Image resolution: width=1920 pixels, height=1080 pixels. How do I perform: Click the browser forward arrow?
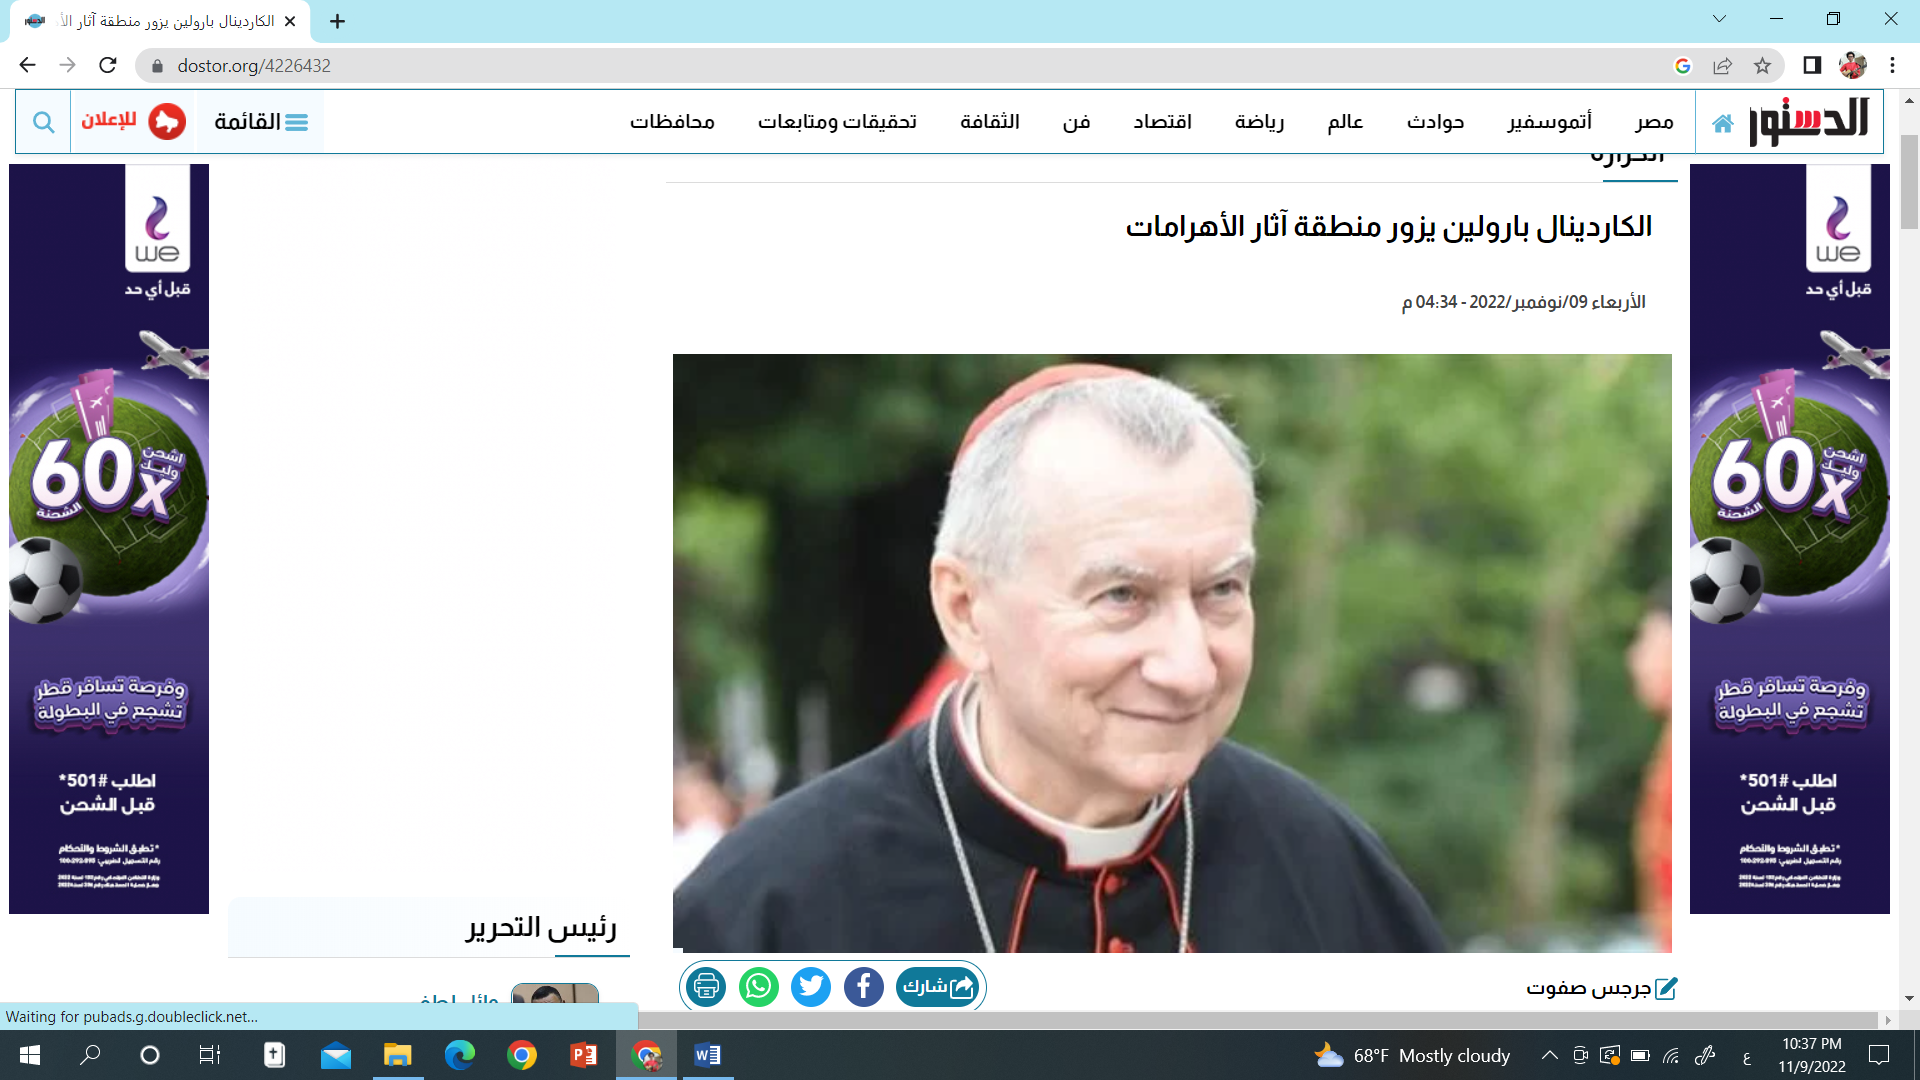[x=67, y=65]
